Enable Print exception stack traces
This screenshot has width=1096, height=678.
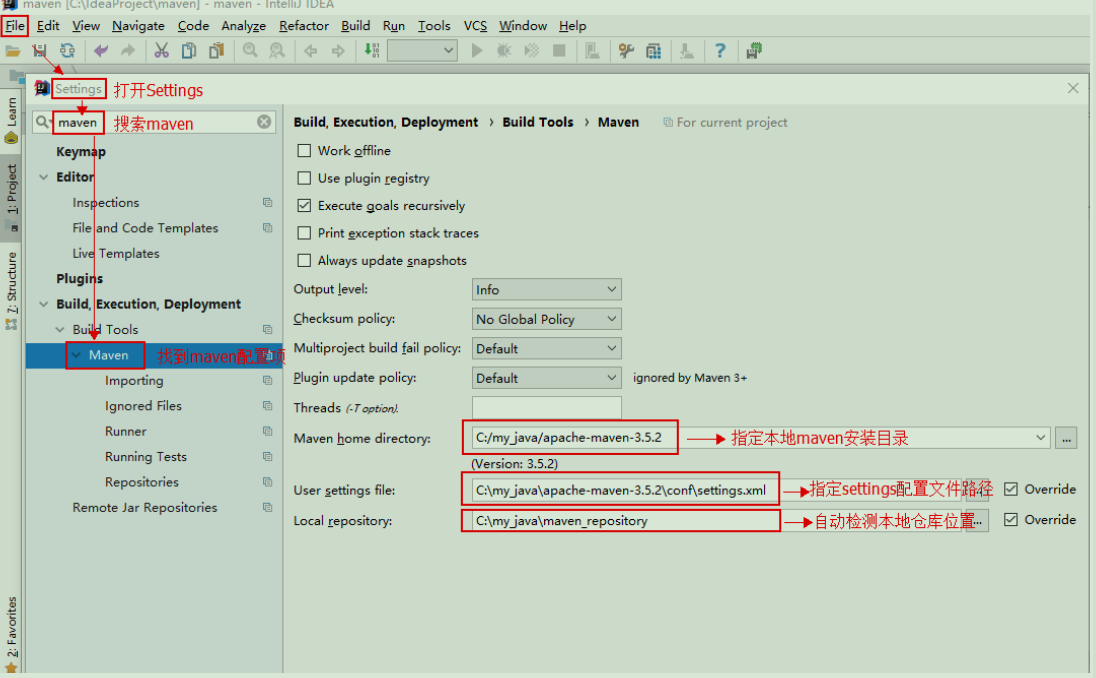[304, 233]
